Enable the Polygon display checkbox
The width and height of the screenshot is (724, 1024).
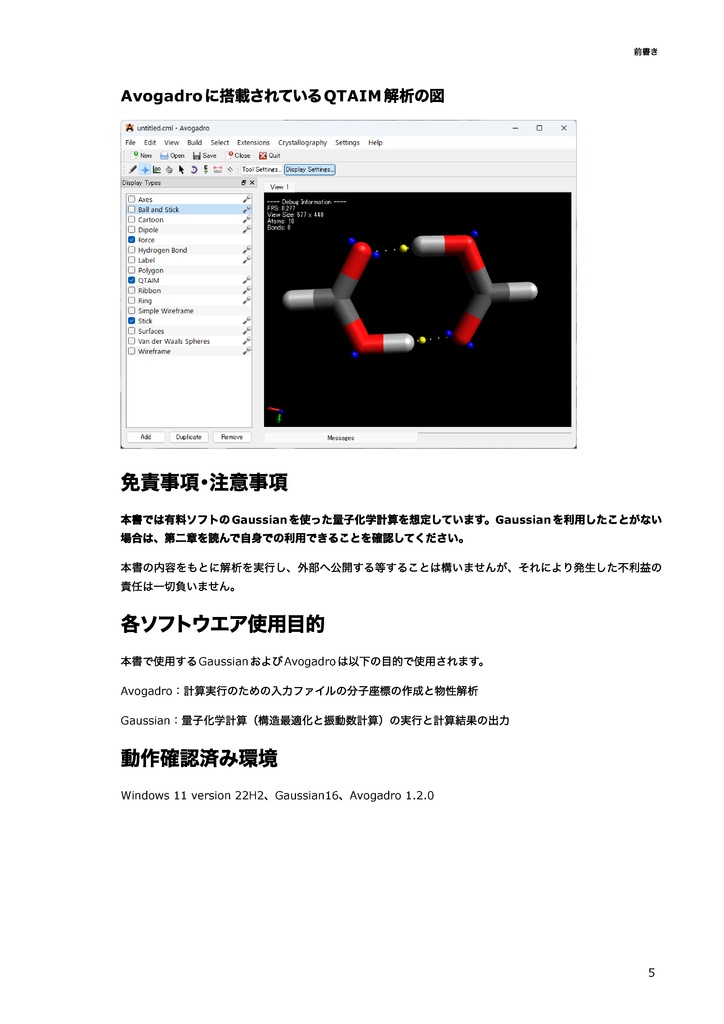(132, 270)
